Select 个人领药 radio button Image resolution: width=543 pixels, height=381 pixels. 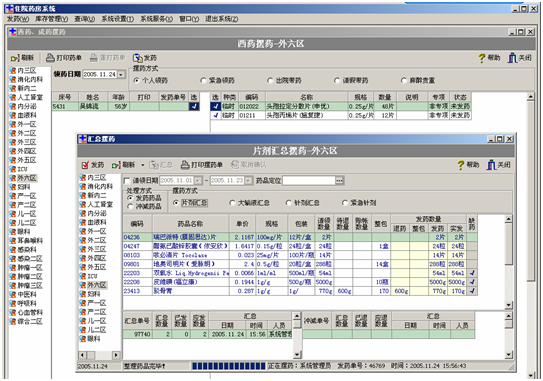coord(136,80)
